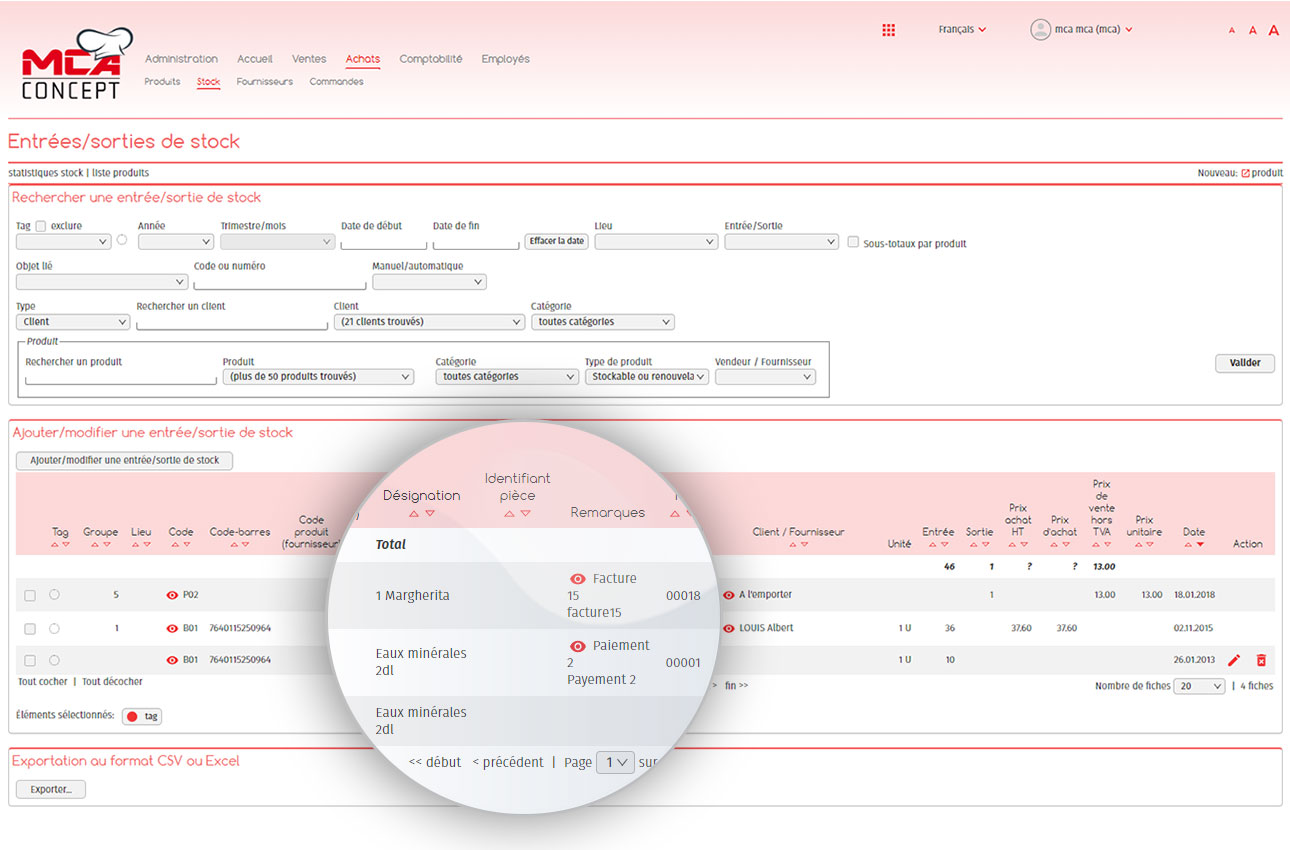Screen dimensions: 1290x850
Task: Click eye icon beside A l'emporter
Action: [x=728, y=595]
